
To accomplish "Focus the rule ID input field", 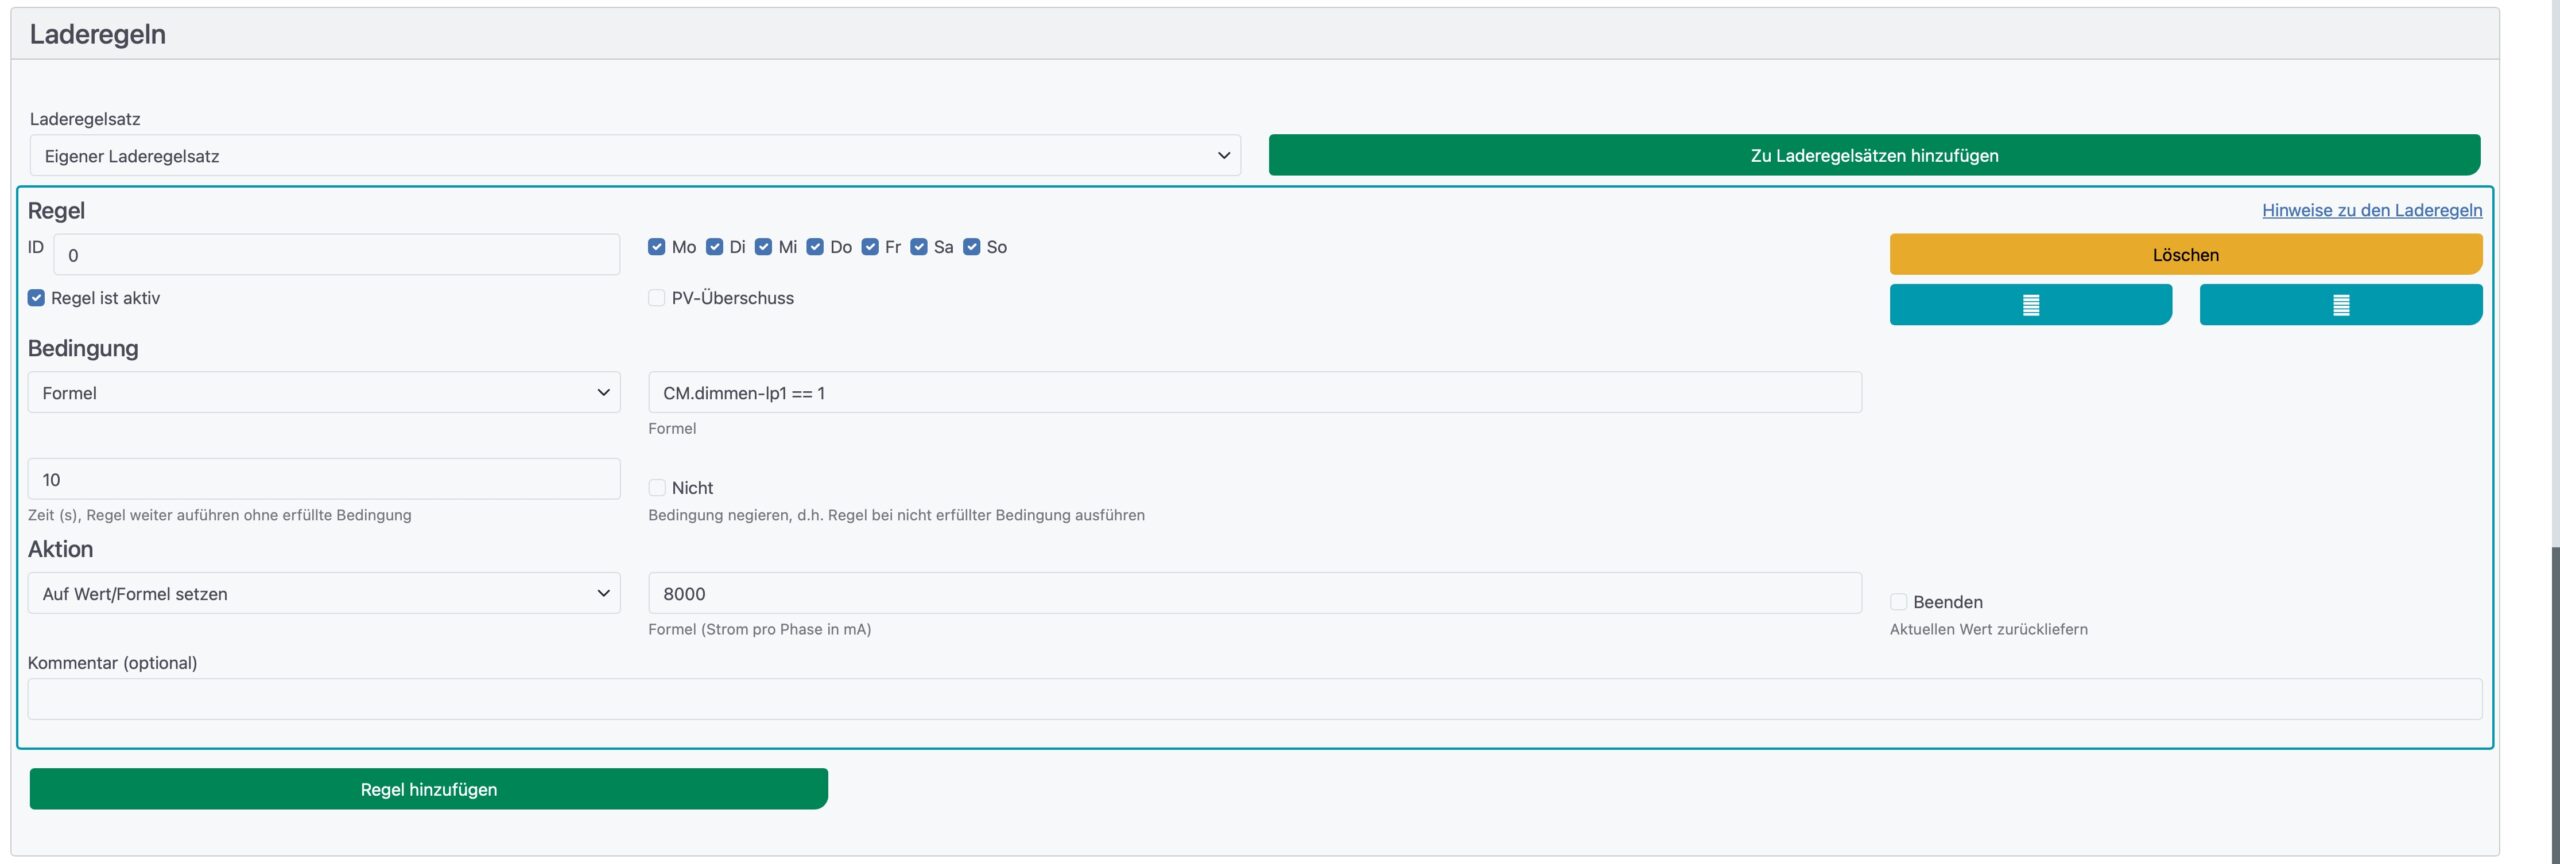I will point(336,255).
